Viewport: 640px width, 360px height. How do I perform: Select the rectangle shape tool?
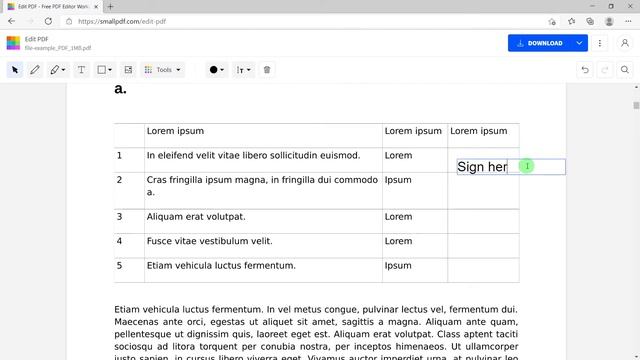(101, 70)
